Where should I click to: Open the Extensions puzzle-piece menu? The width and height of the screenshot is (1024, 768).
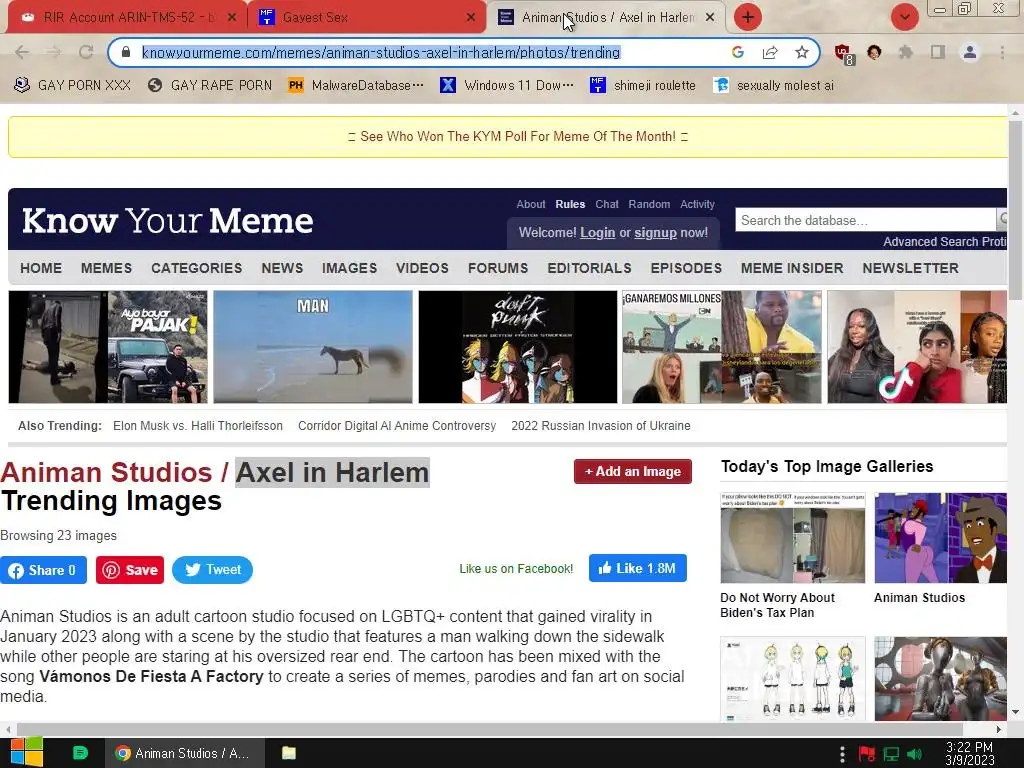click(906, 52)
